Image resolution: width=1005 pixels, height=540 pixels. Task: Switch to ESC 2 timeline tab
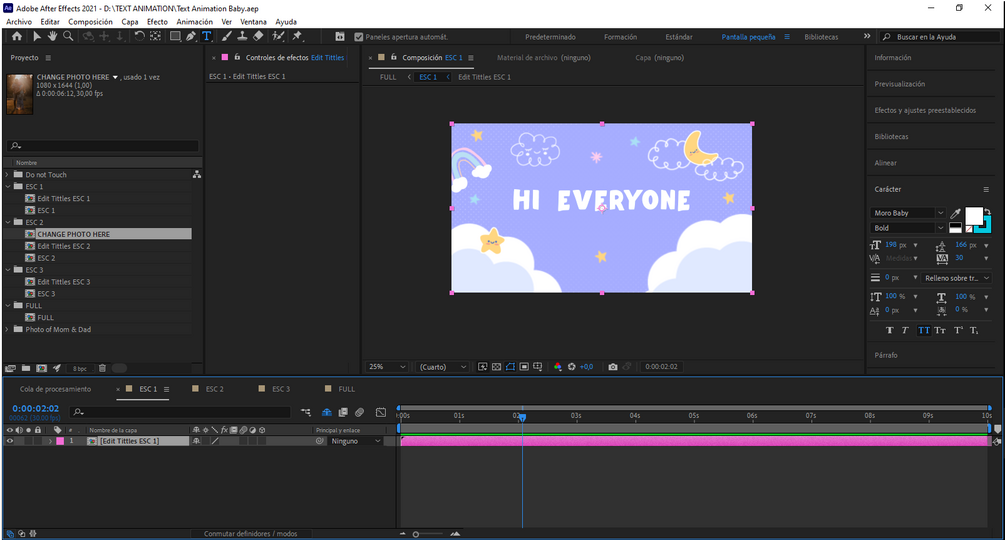(214, 389)
